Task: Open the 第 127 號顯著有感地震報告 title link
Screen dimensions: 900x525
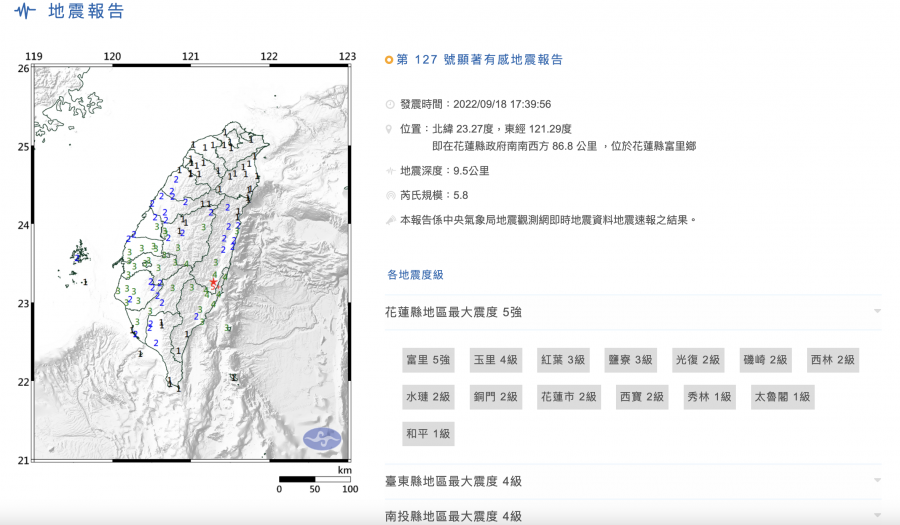Action: (x=480, y=60)
